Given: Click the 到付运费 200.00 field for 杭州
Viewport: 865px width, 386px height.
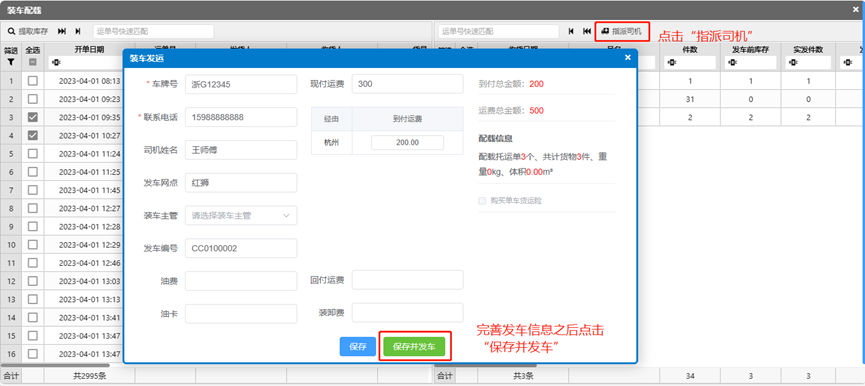Looking at the screenshot, I should [408, 142].
